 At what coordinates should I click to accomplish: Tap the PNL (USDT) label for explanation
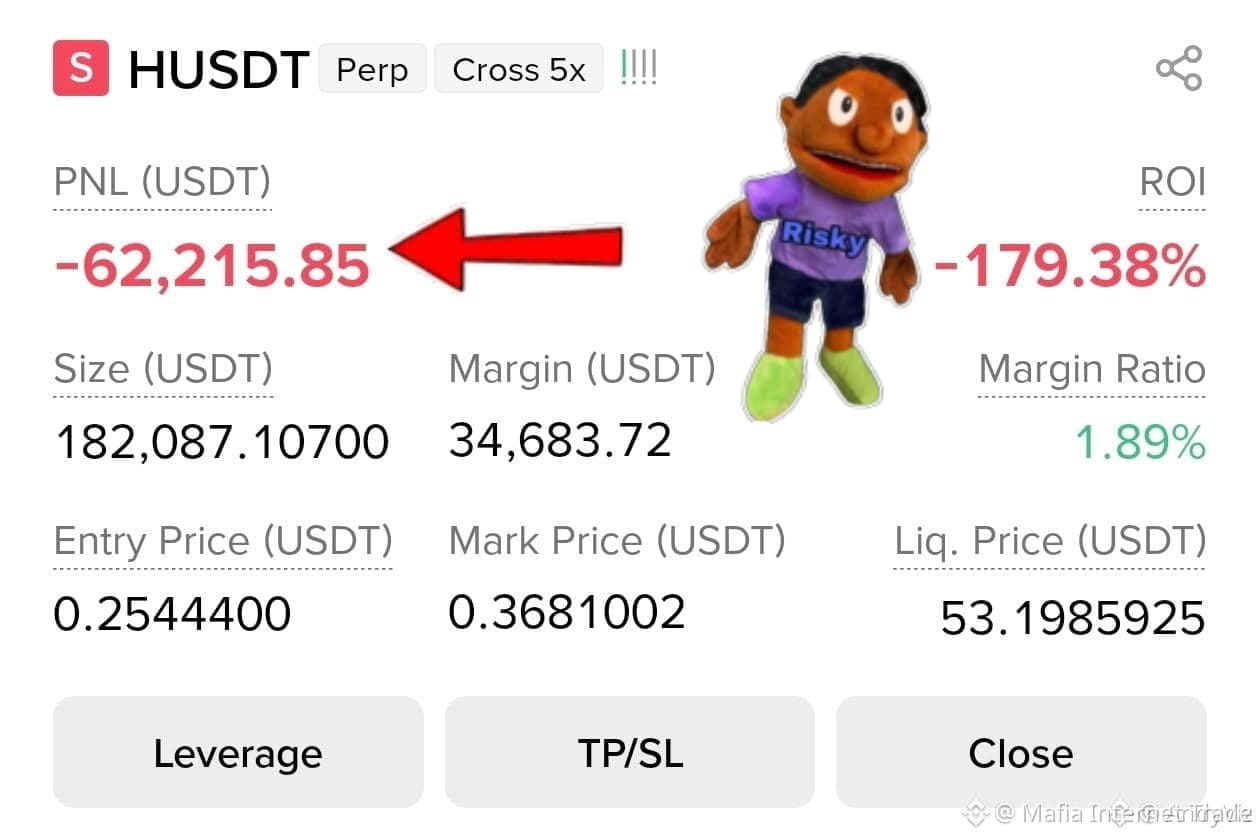coord(162,183)
